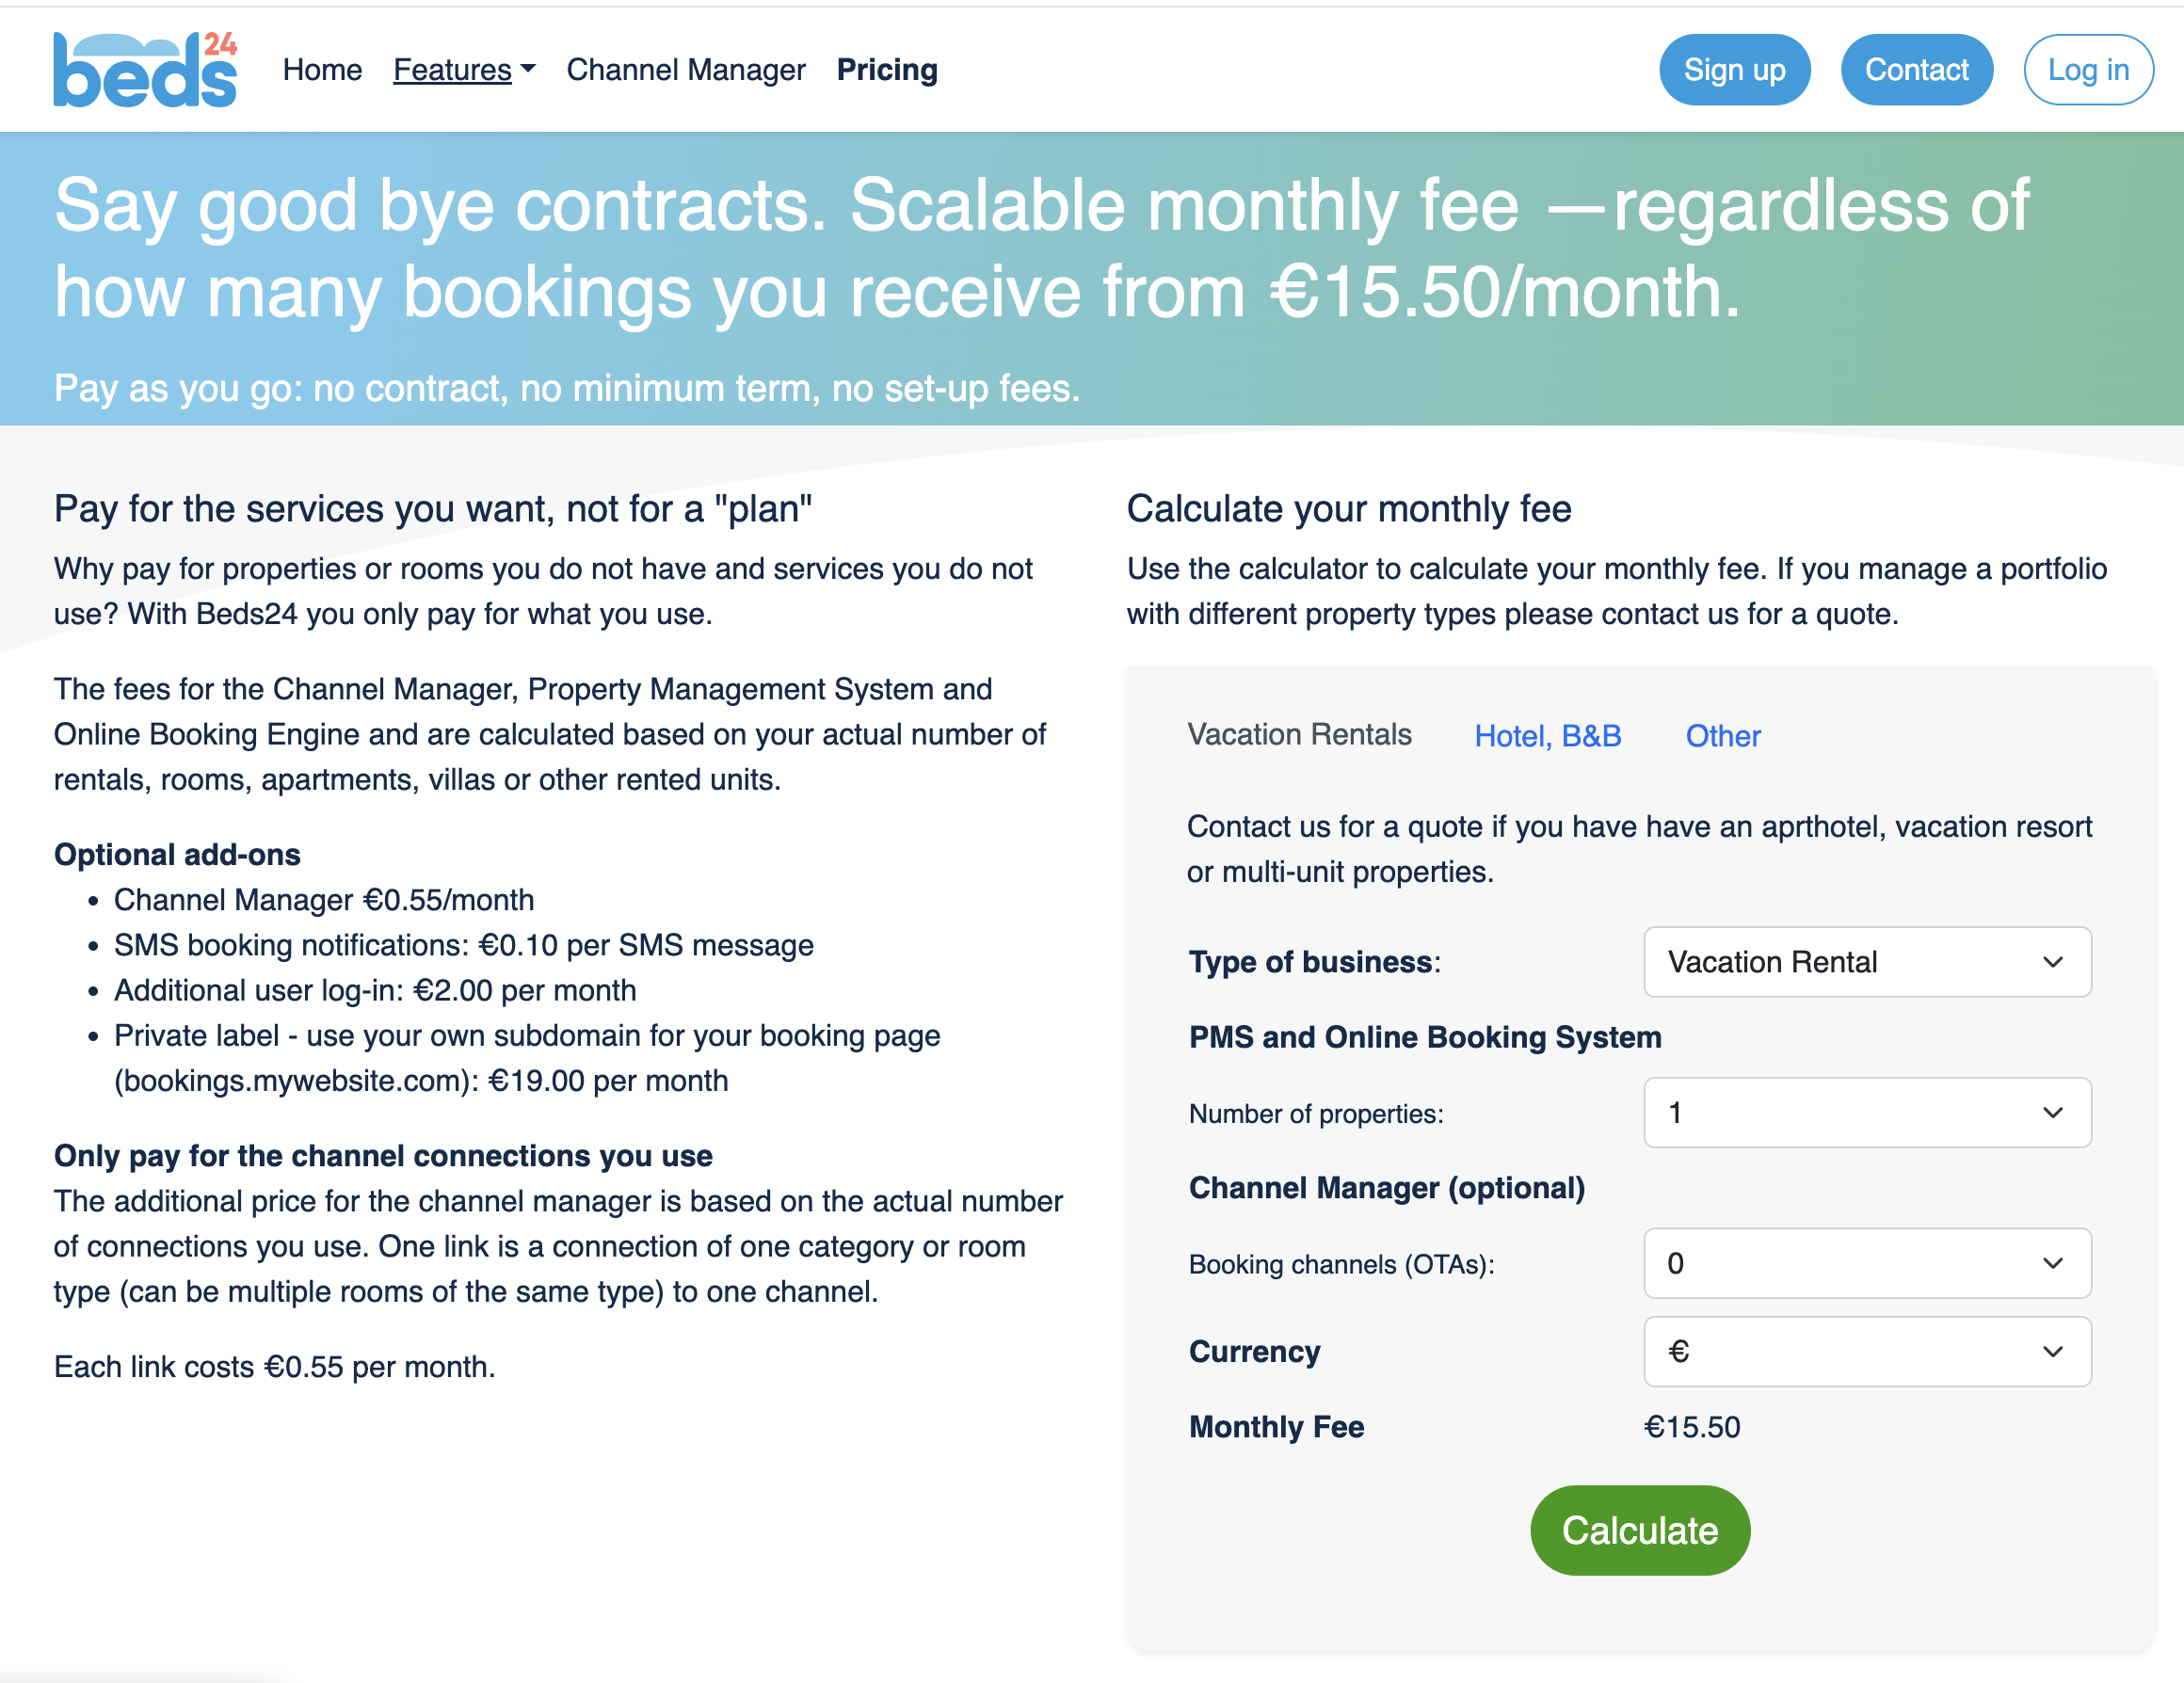Expand the Booking channels (OTAs) dropdown
Image resolution: width=2184 pixels, height=1683 pixels.
[x=1866, y=1263]
